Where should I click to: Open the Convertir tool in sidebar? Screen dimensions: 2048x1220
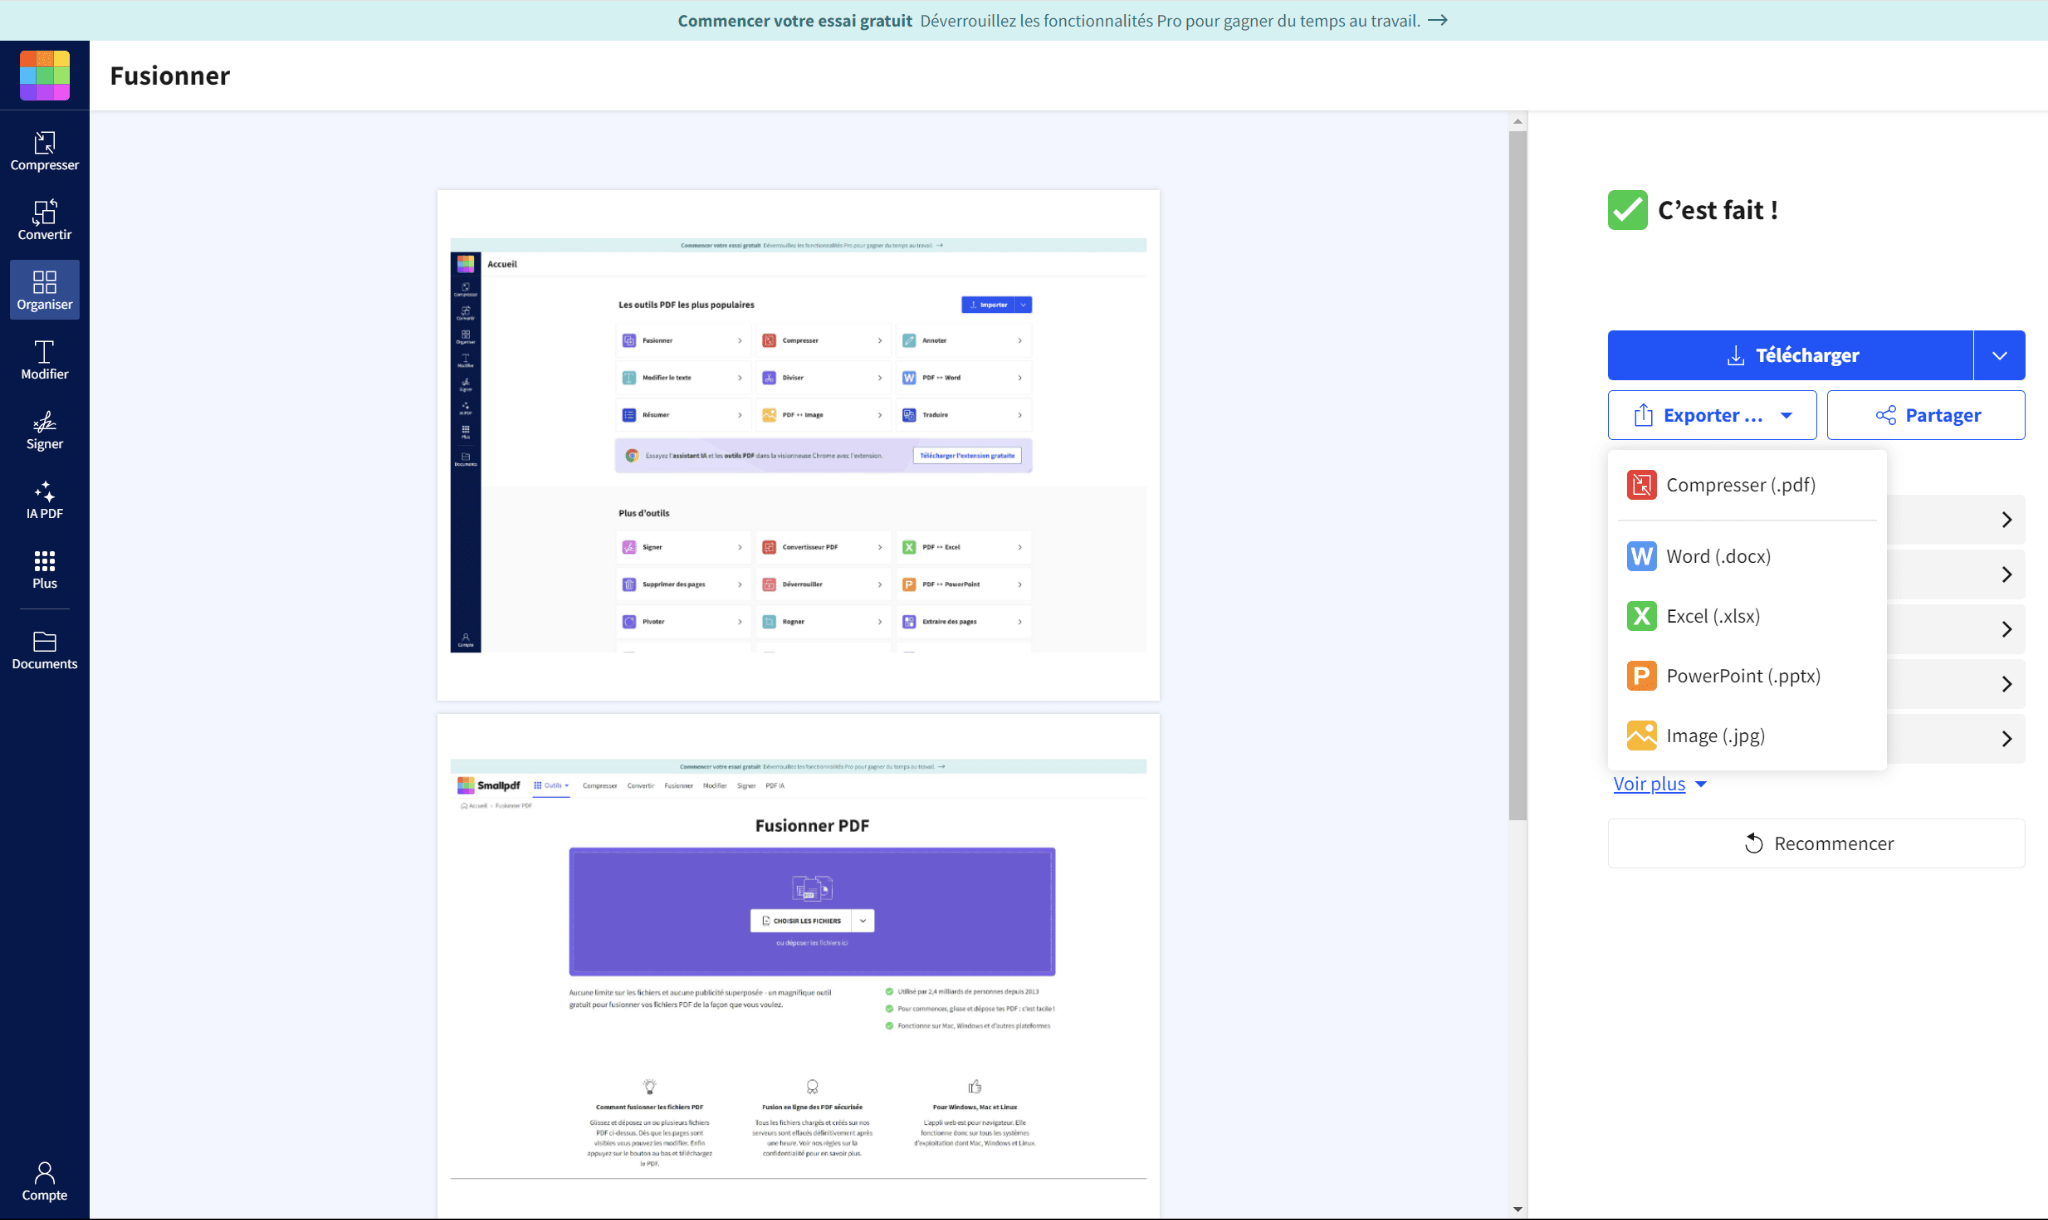44,221
